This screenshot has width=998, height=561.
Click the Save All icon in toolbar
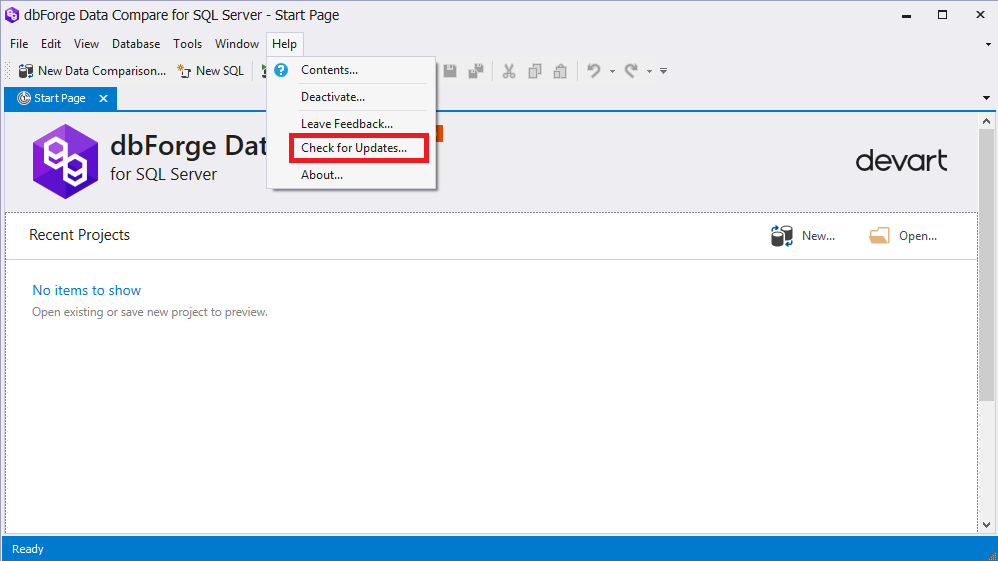coord(476,71)
